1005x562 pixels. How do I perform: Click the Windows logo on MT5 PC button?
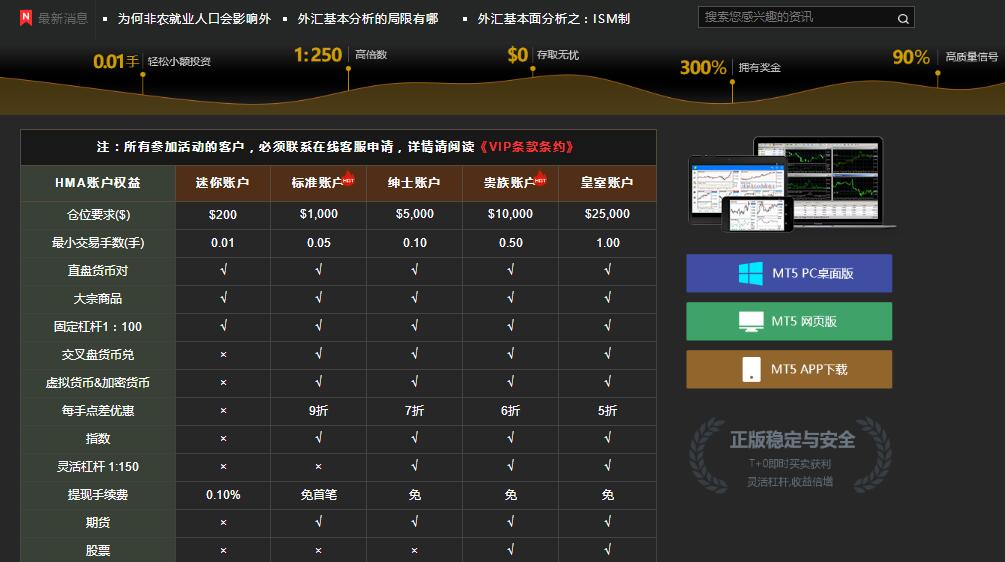click(x=751, y=274)
